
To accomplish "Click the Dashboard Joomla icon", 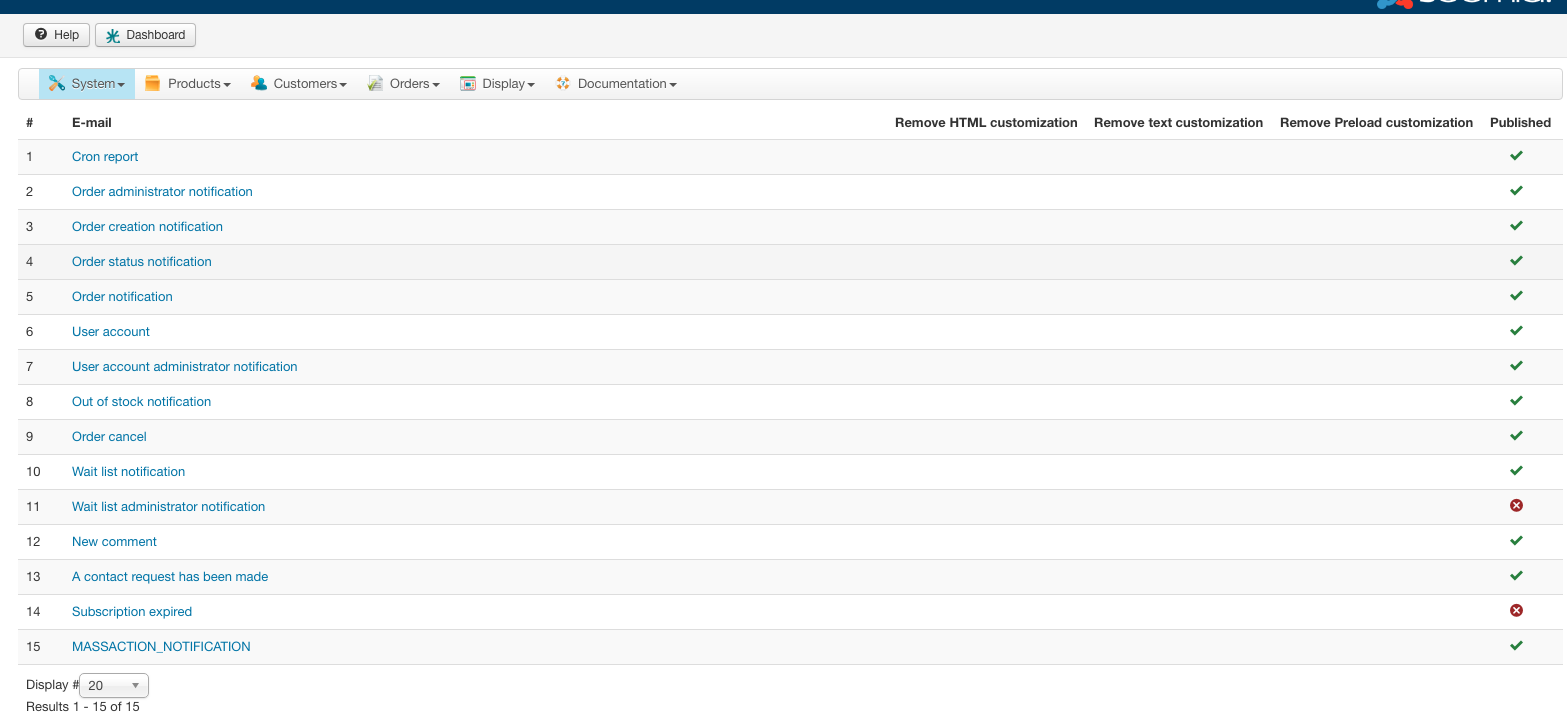I will point(113,36).
